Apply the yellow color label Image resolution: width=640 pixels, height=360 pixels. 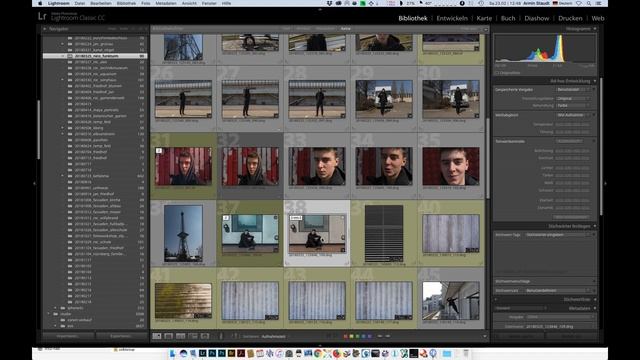(352, 336)
